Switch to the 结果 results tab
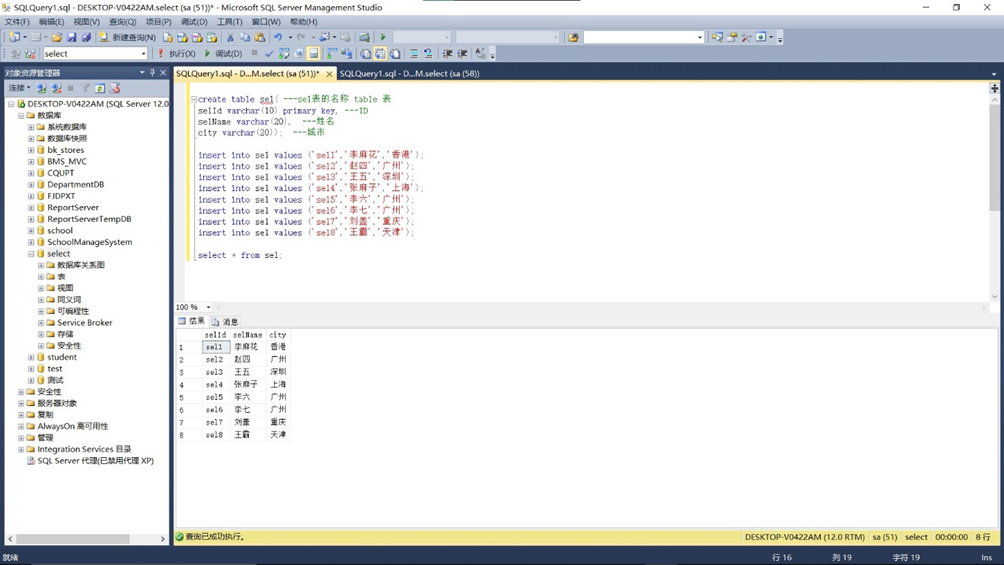Screen dimensions: 1004x565 click(191, 322)
